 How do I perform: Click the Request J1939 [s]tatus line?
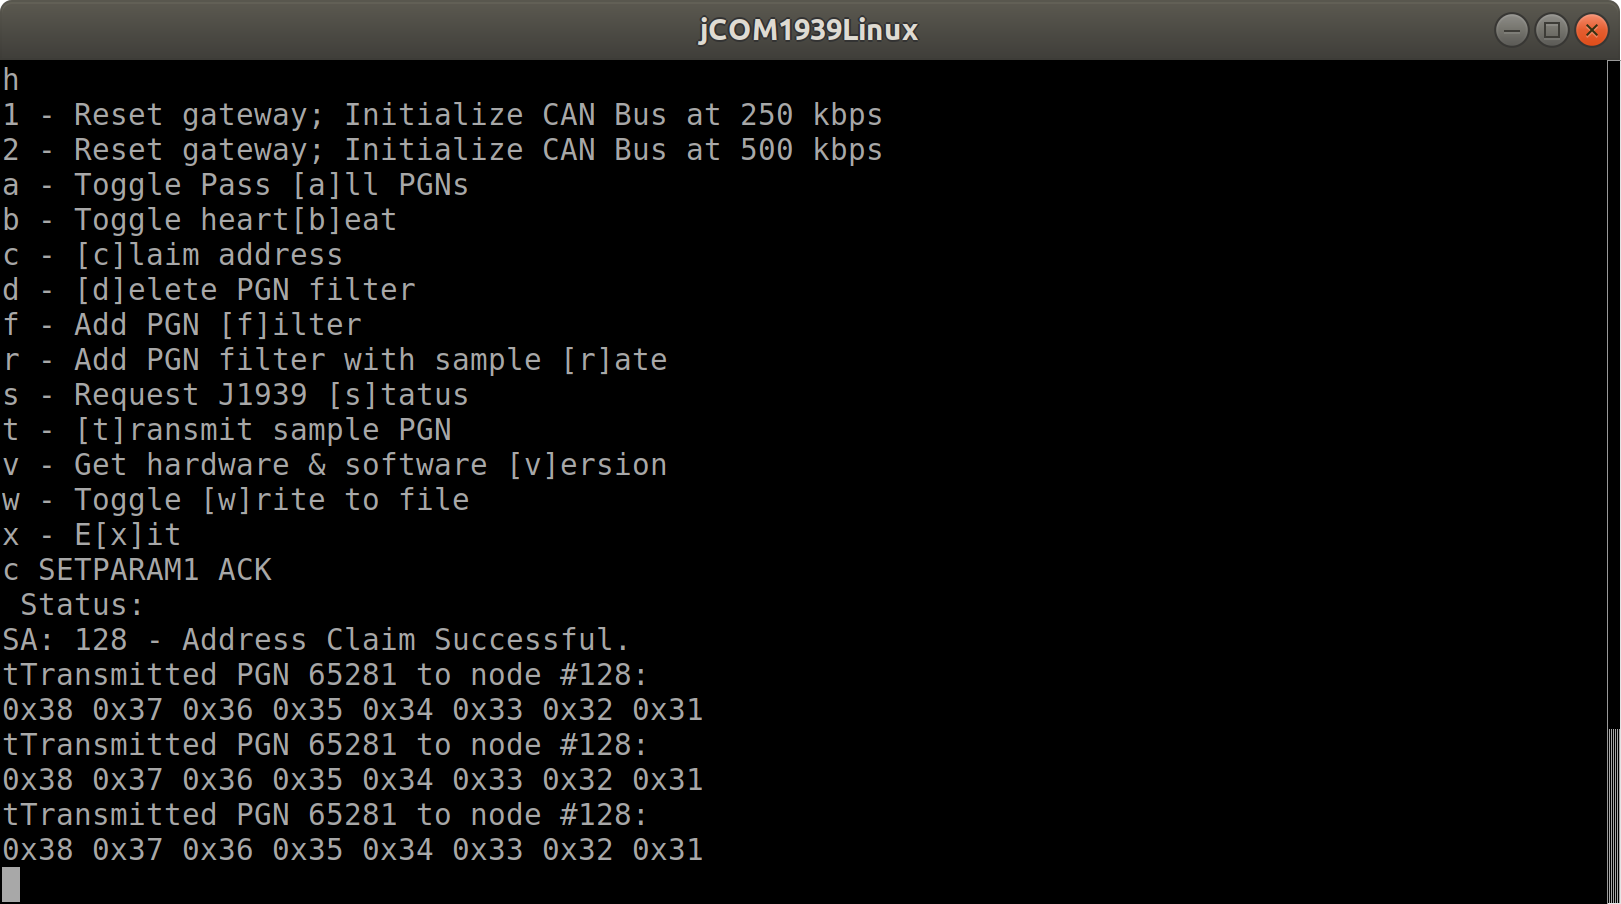coord(235,395)
